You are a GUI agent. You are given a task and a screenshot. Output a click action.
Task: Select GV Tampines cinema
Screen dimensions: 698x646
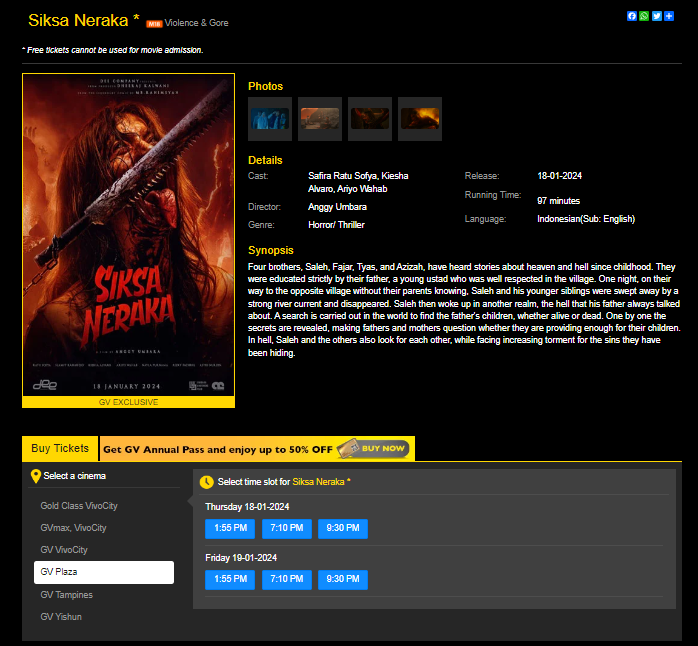[x=66, y=595]
